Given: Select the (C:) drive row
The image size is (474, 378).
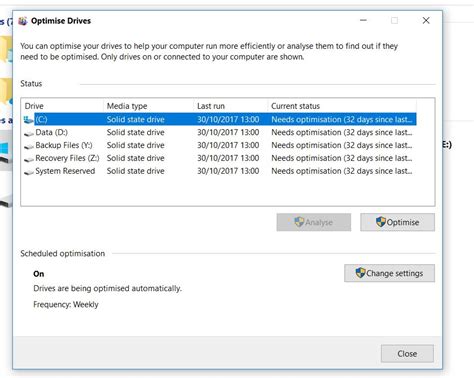Looking at the screenshot, I should pyautogui.click(x=220, y=119).
